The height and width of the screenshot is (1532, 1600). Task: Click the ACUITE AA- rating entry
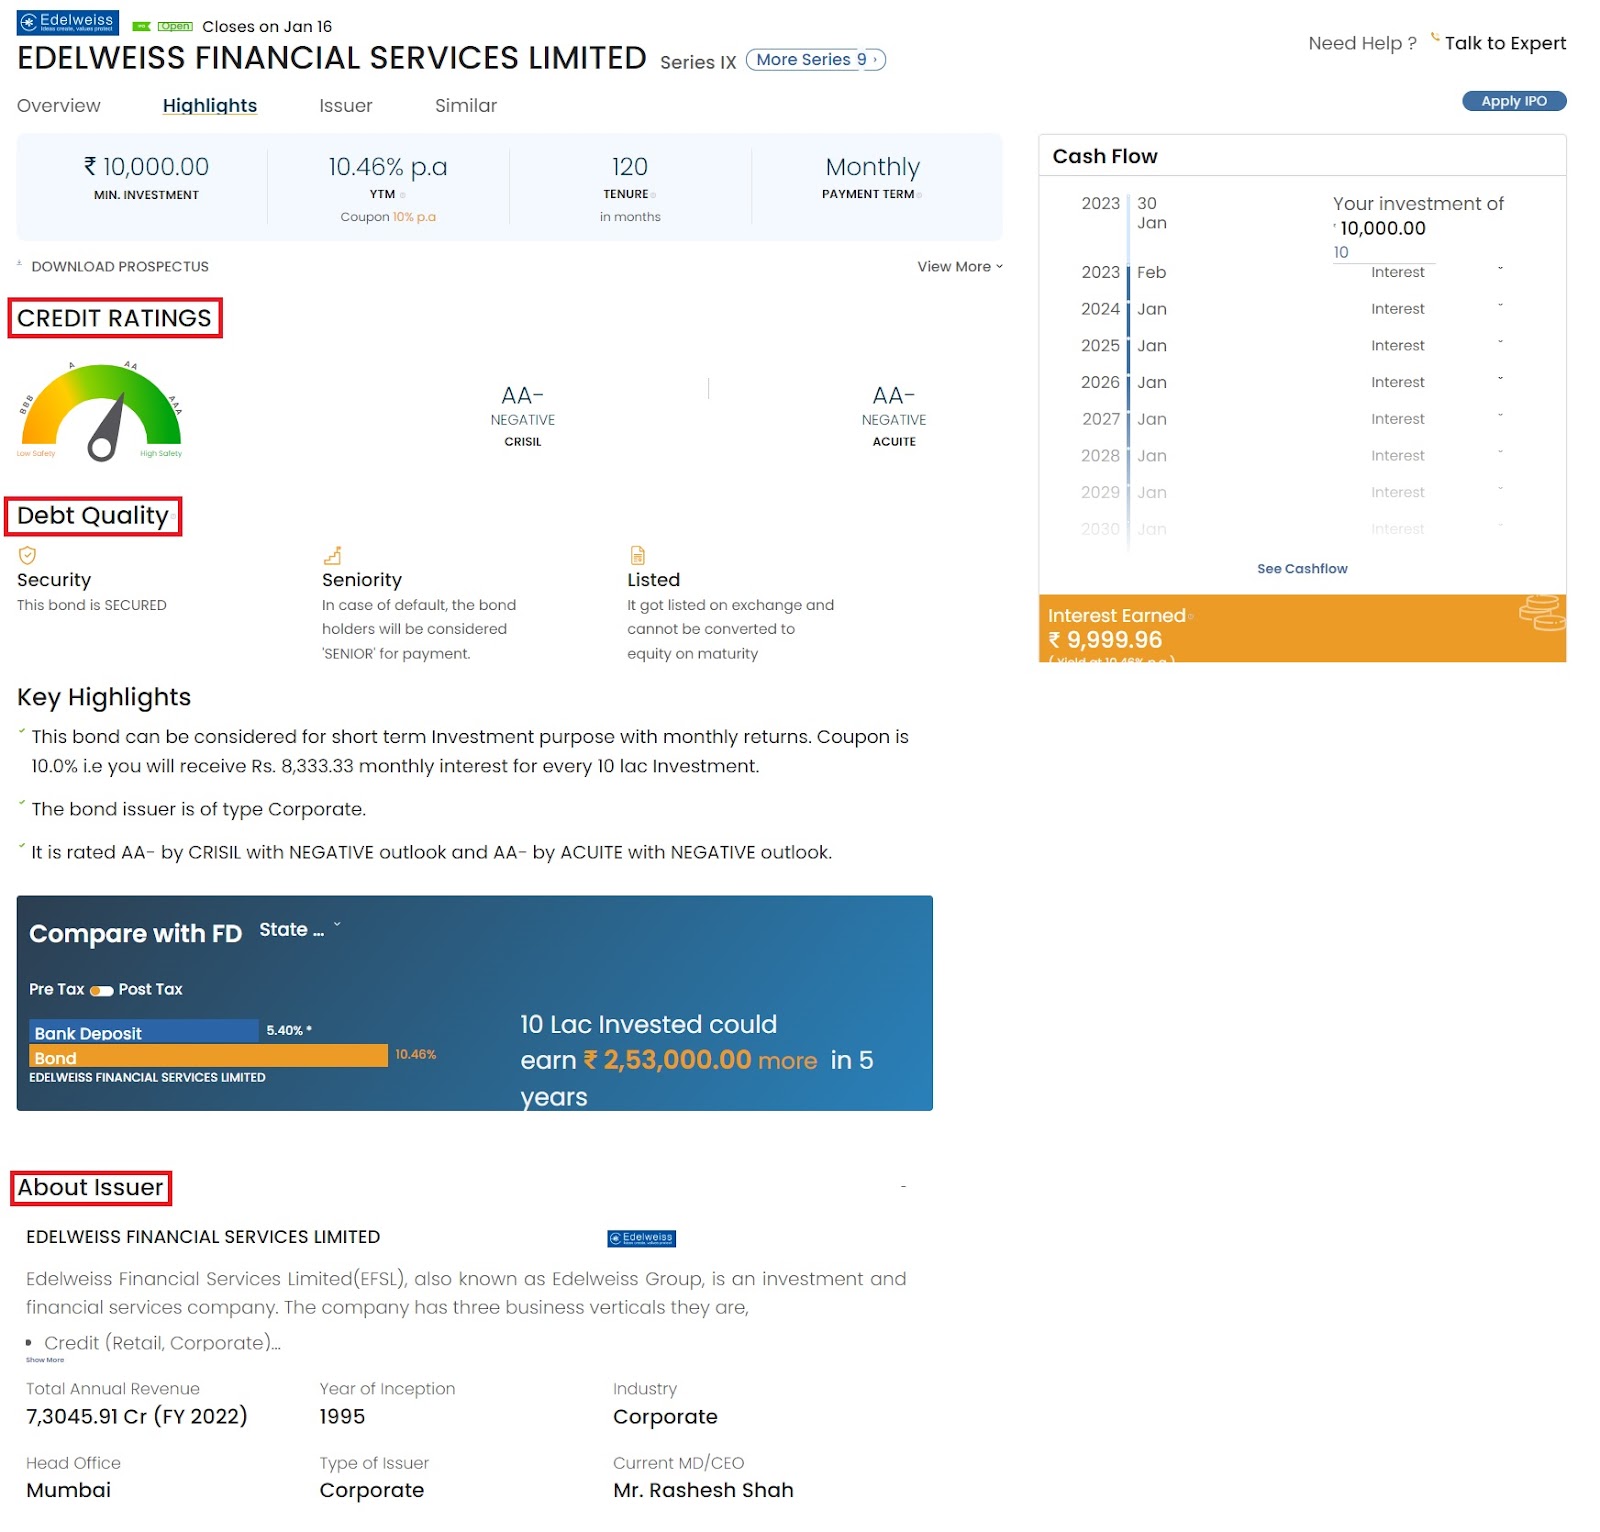tap(894, 416)
